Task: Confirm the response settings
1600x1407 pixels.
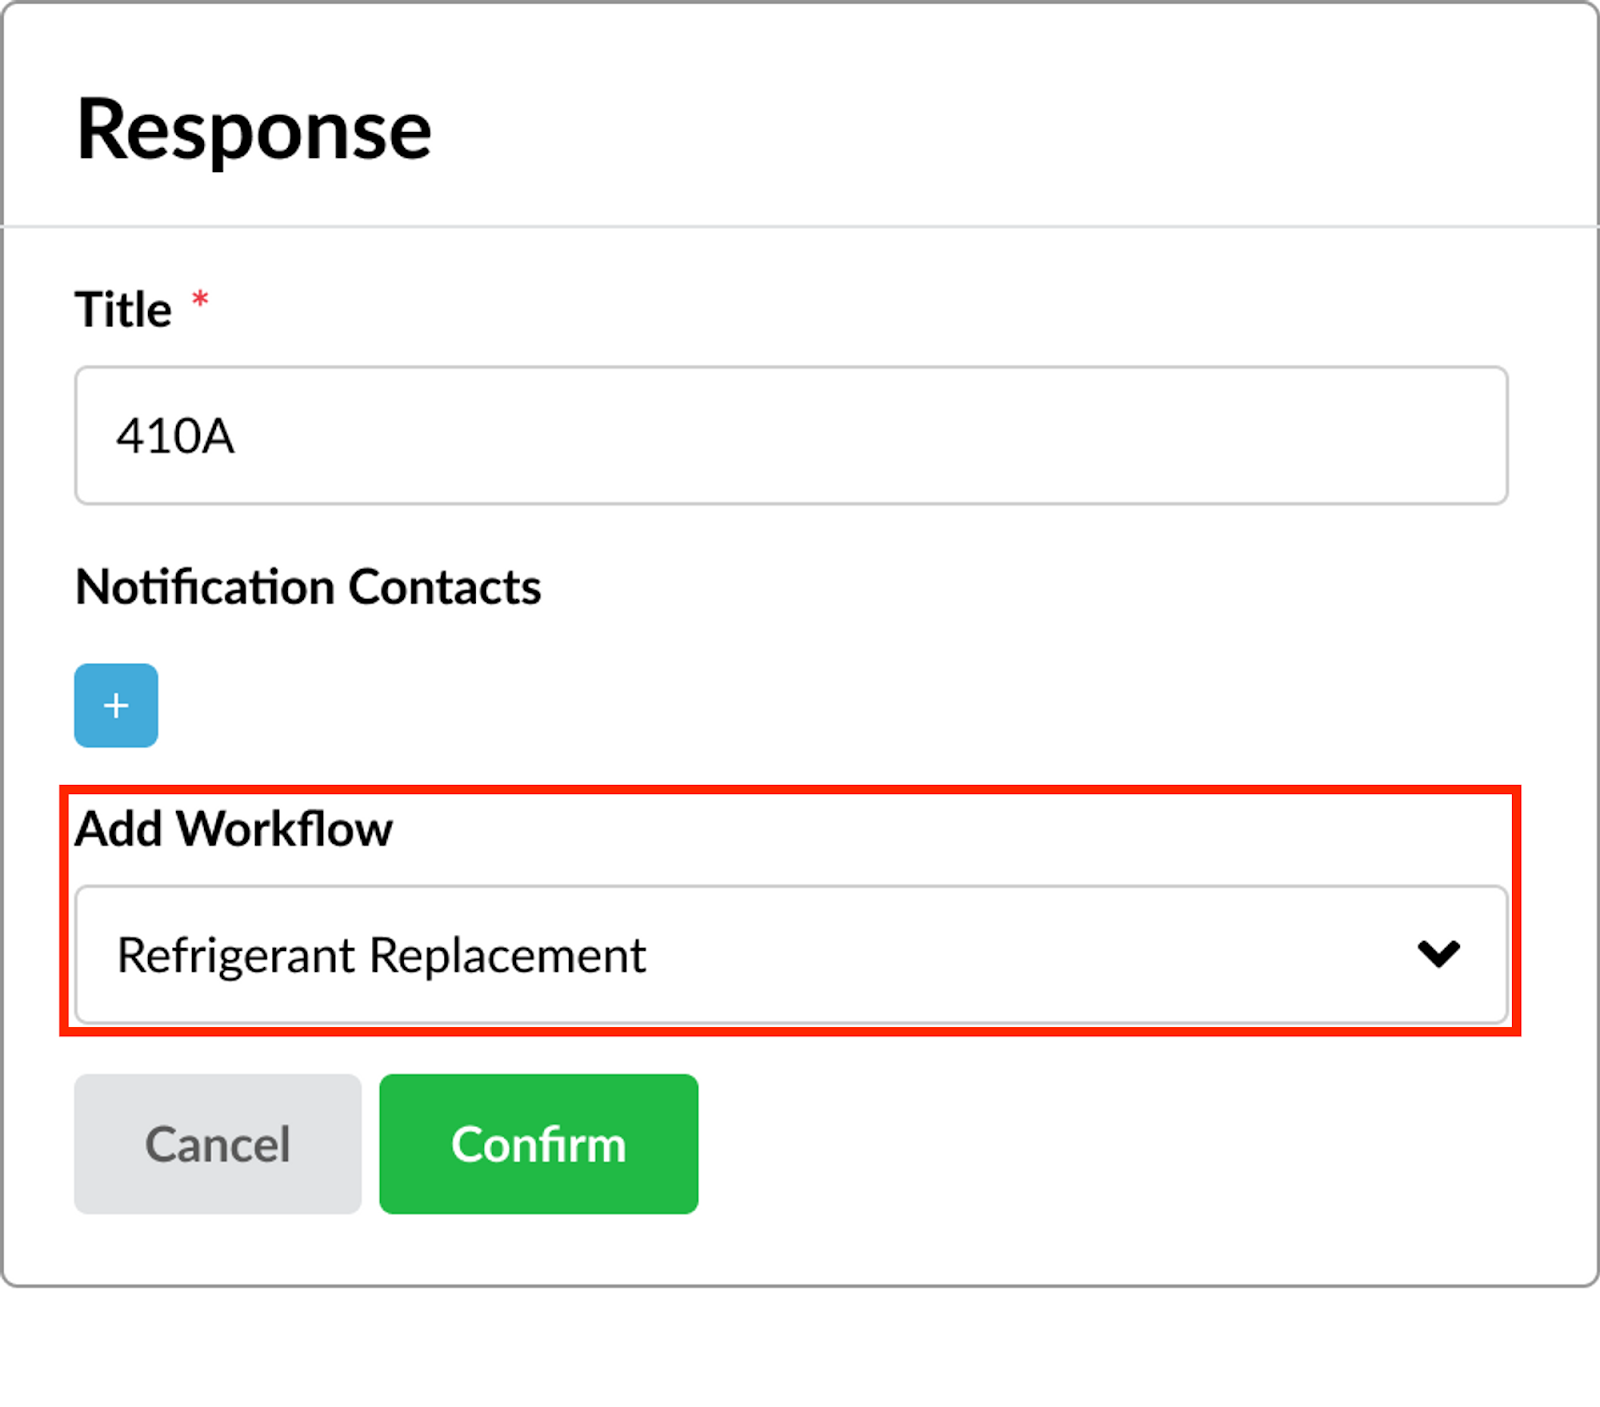Action: coord(538,1144)
